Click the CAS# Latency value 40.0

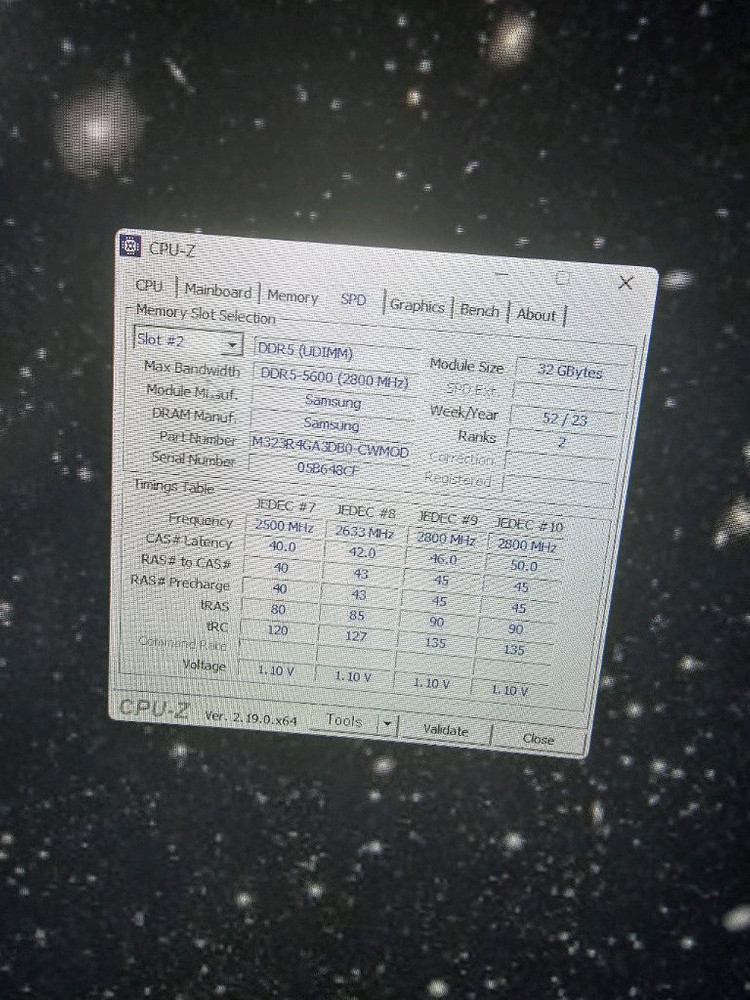[282, 547]
